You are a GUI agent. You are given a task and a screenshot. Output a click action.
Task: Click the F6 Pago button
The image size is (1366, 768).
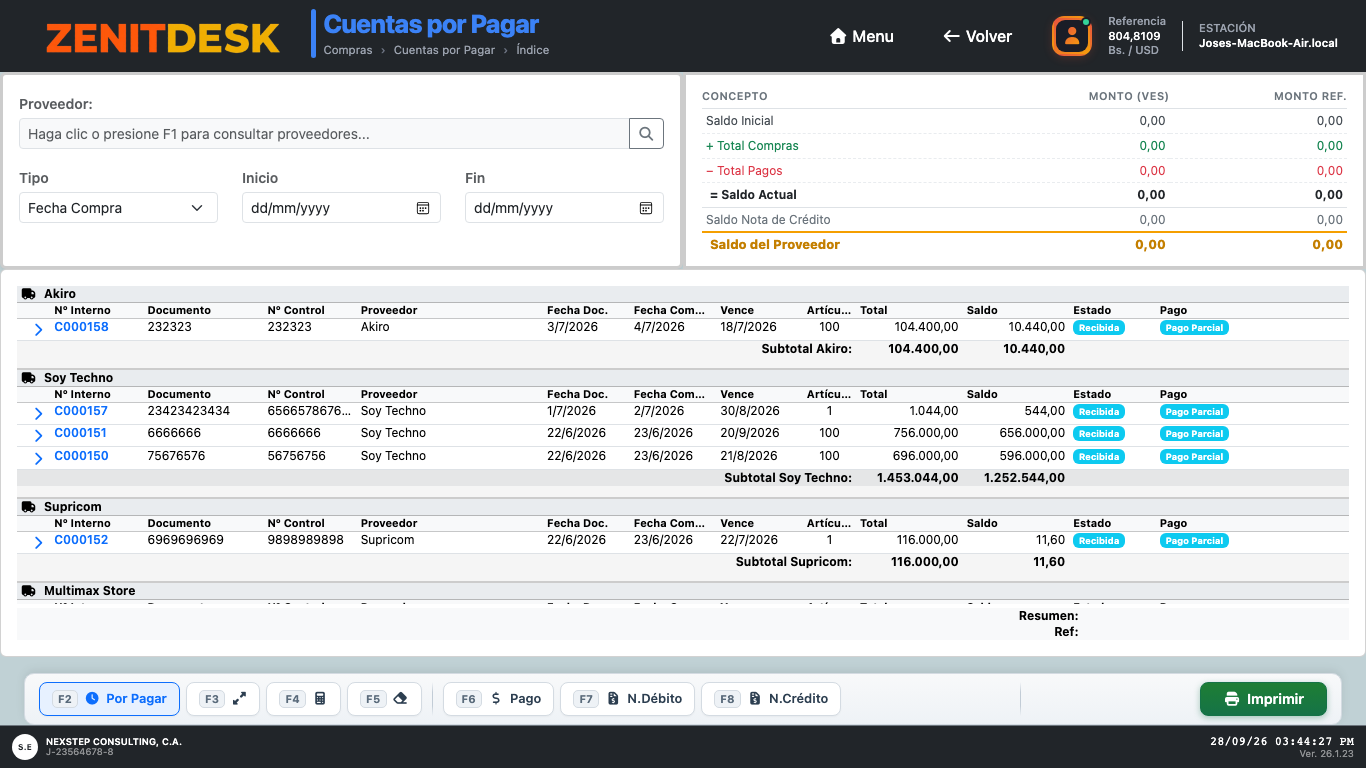499,699
